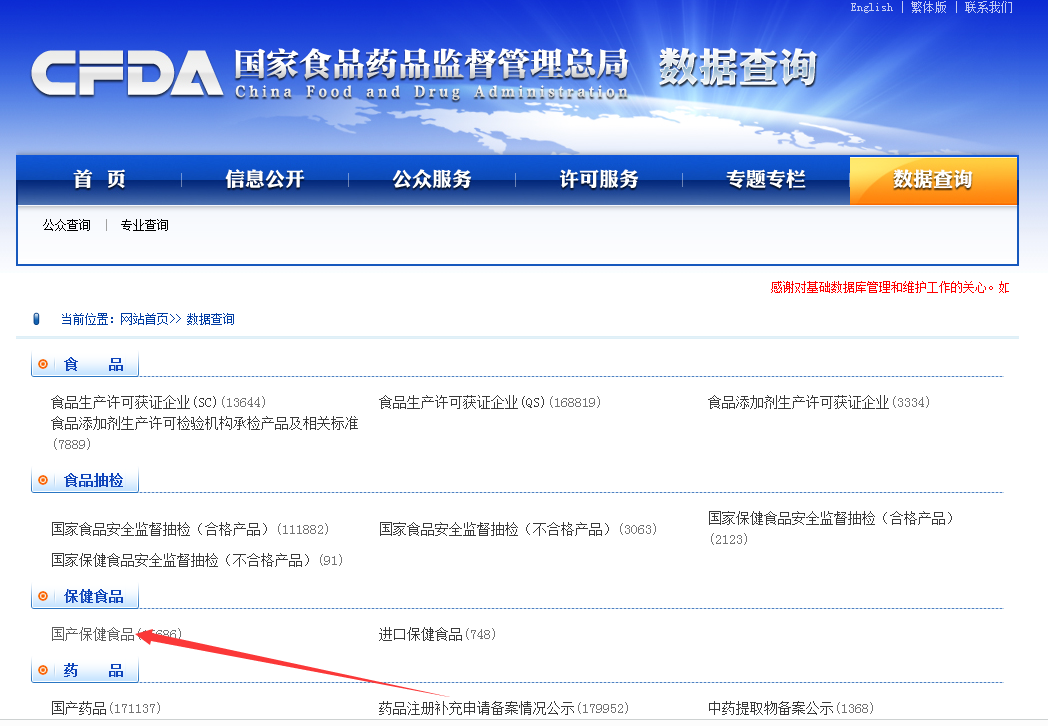Click the blue marker icon before 当前位置
This screenshot has width=1048, height=726.
37,319
